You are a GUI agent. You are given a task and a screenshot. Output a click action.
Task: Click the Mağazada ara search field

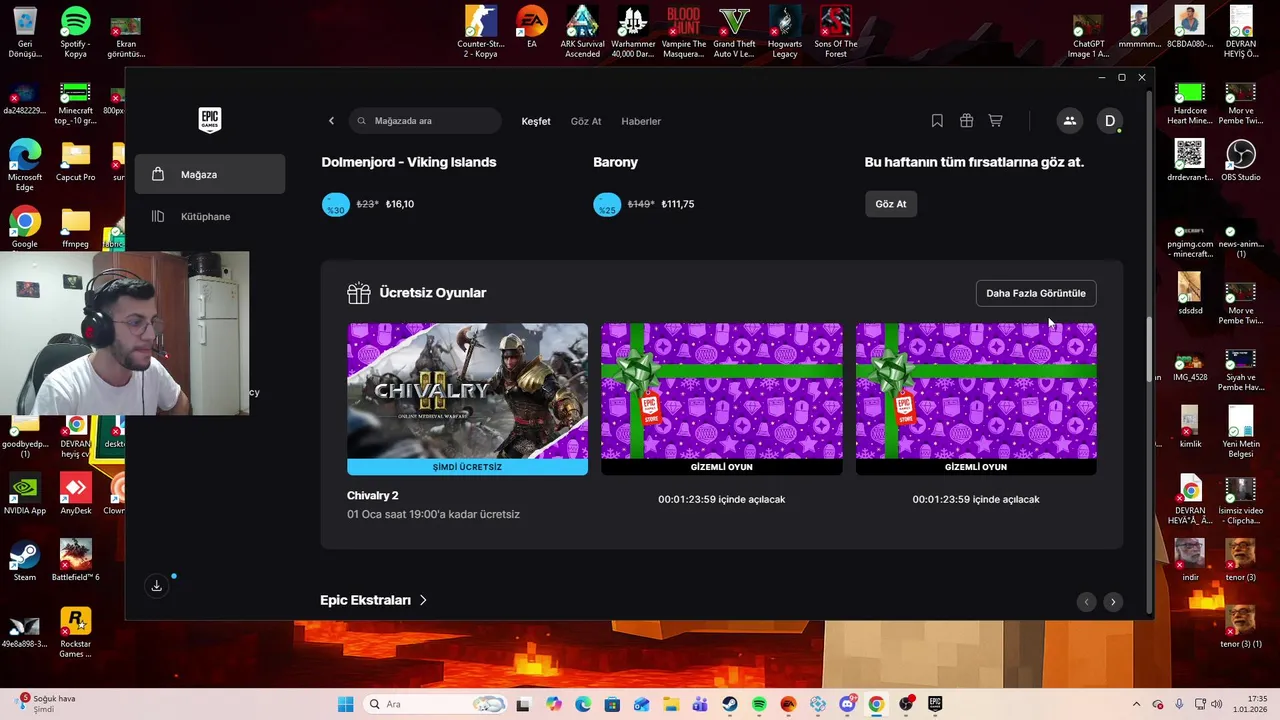pyautogui.click(x=426, y=121)
